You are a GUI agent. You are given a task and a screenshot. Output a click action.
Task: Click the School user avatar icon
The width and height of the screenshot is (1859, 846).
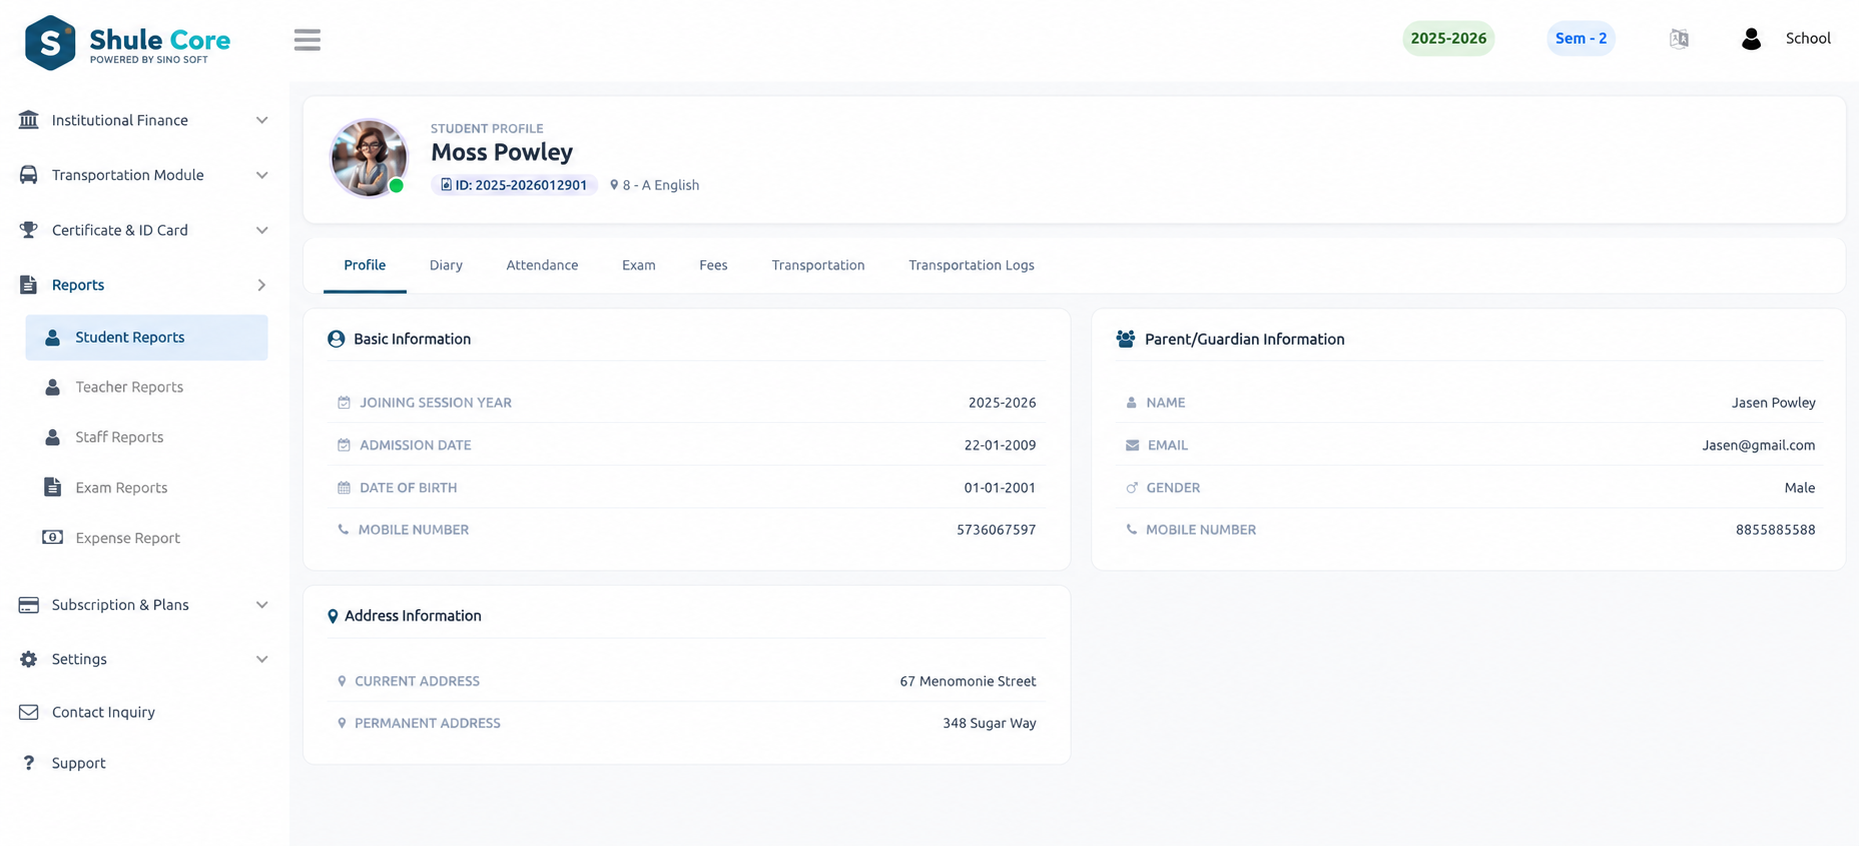(x=1751, y=39)
